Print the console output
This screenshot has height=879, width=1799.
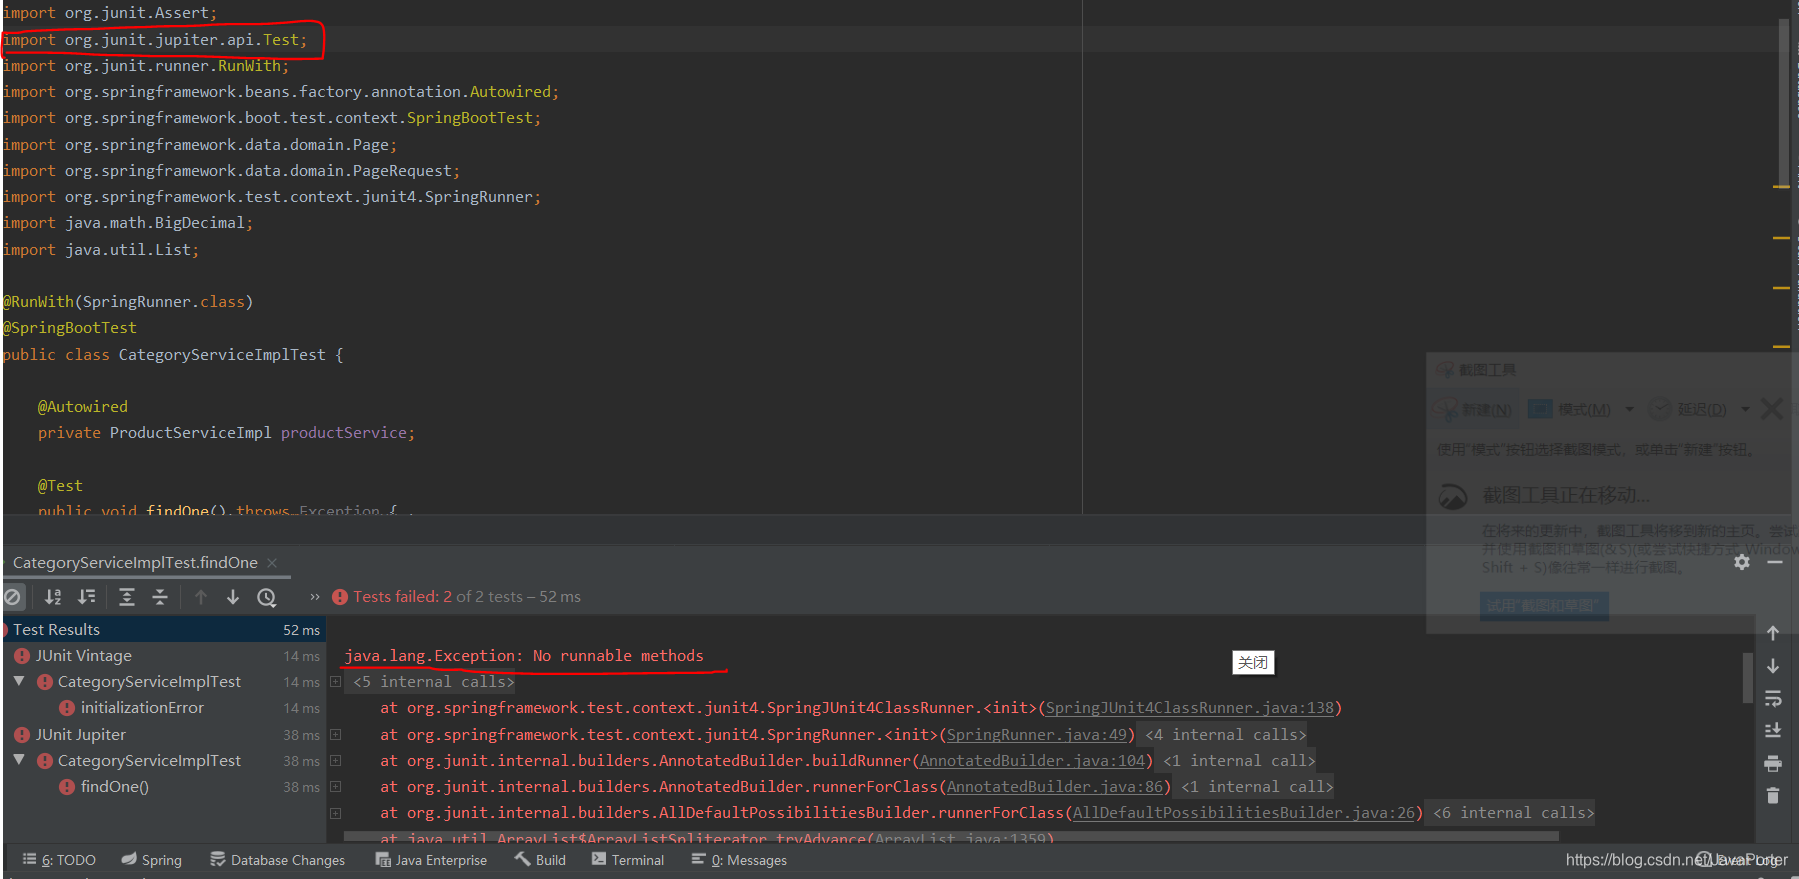pyautogui.click(x=1773, y=763)
